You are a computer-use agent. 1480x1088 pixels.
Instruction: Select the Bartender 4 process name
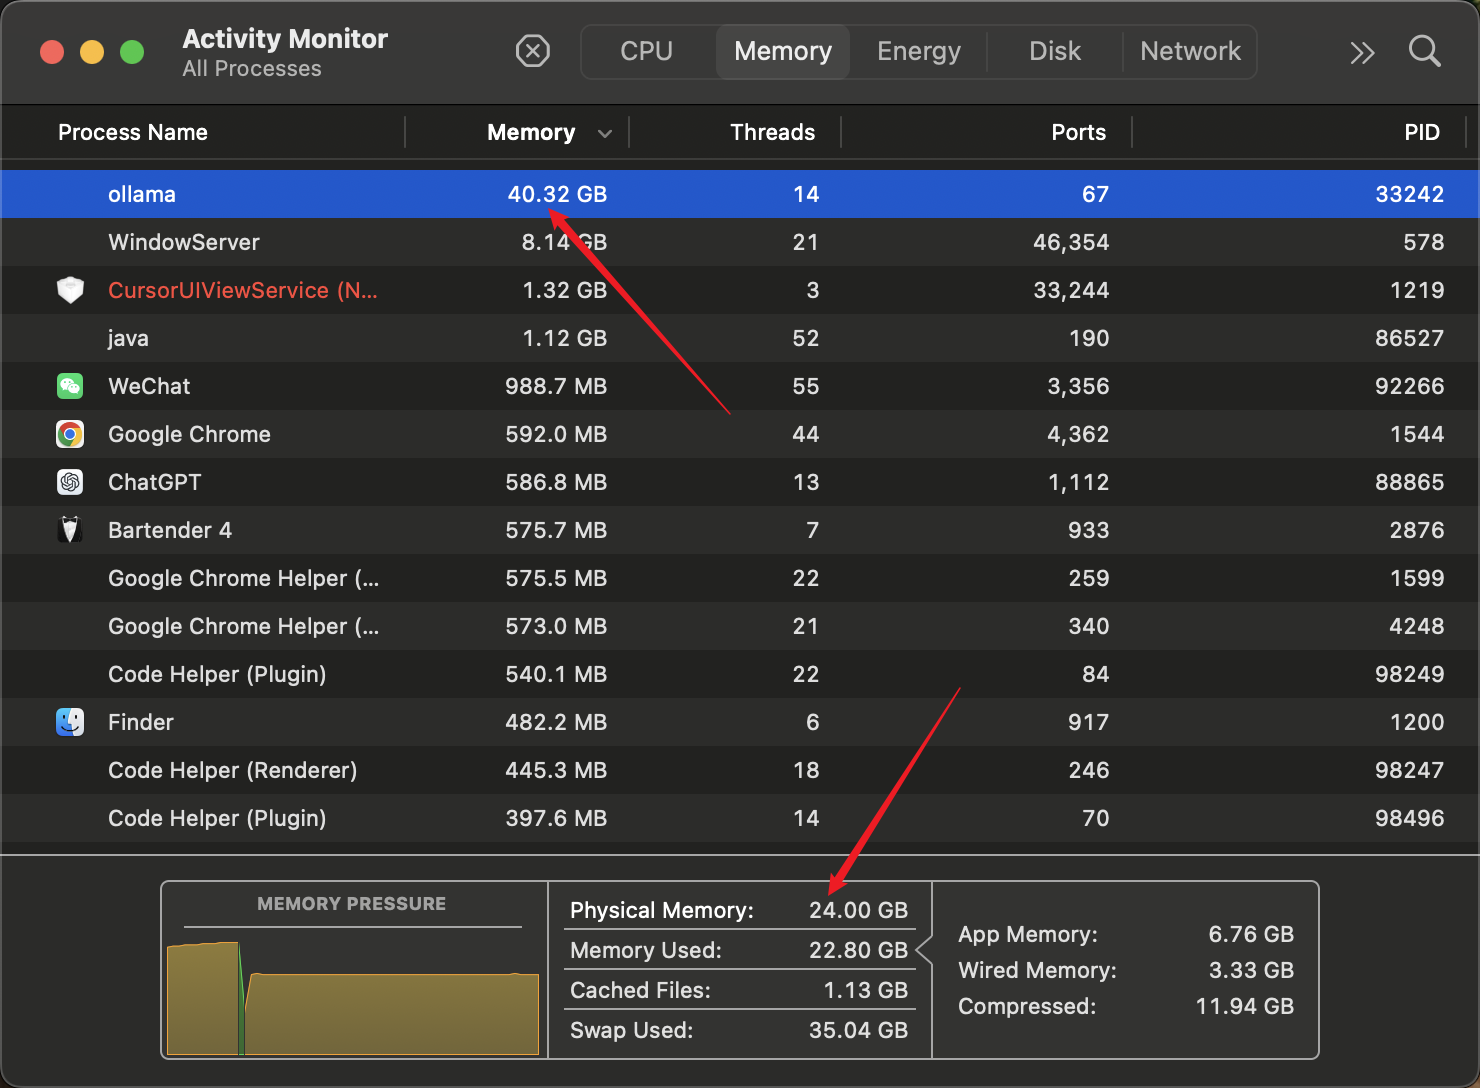pos(170,530)
